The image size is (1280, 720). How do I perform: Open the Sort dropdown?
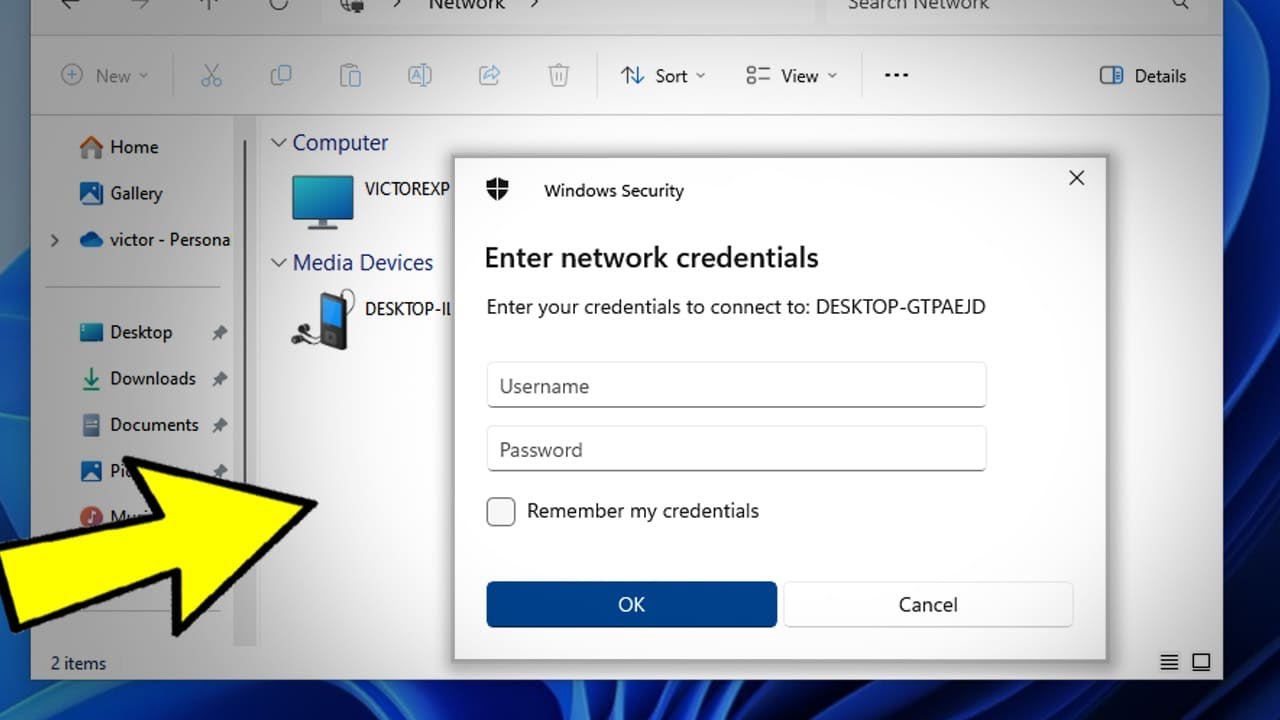click(x=663, y=76)
